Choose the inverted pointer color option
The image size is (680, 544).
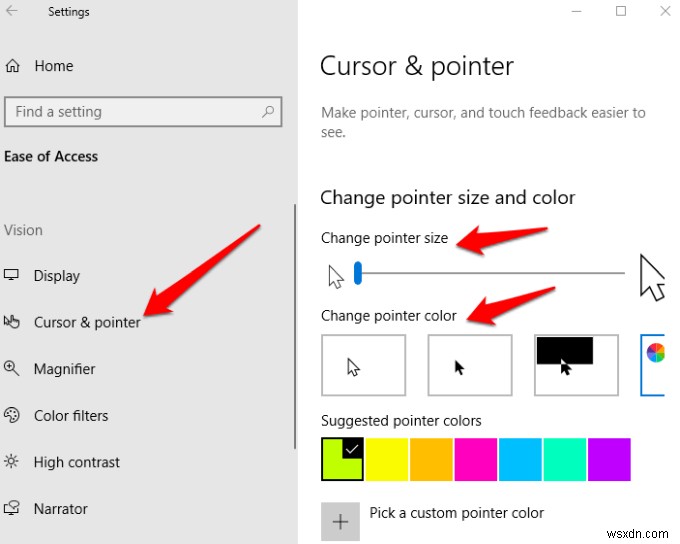coord(576,365)
